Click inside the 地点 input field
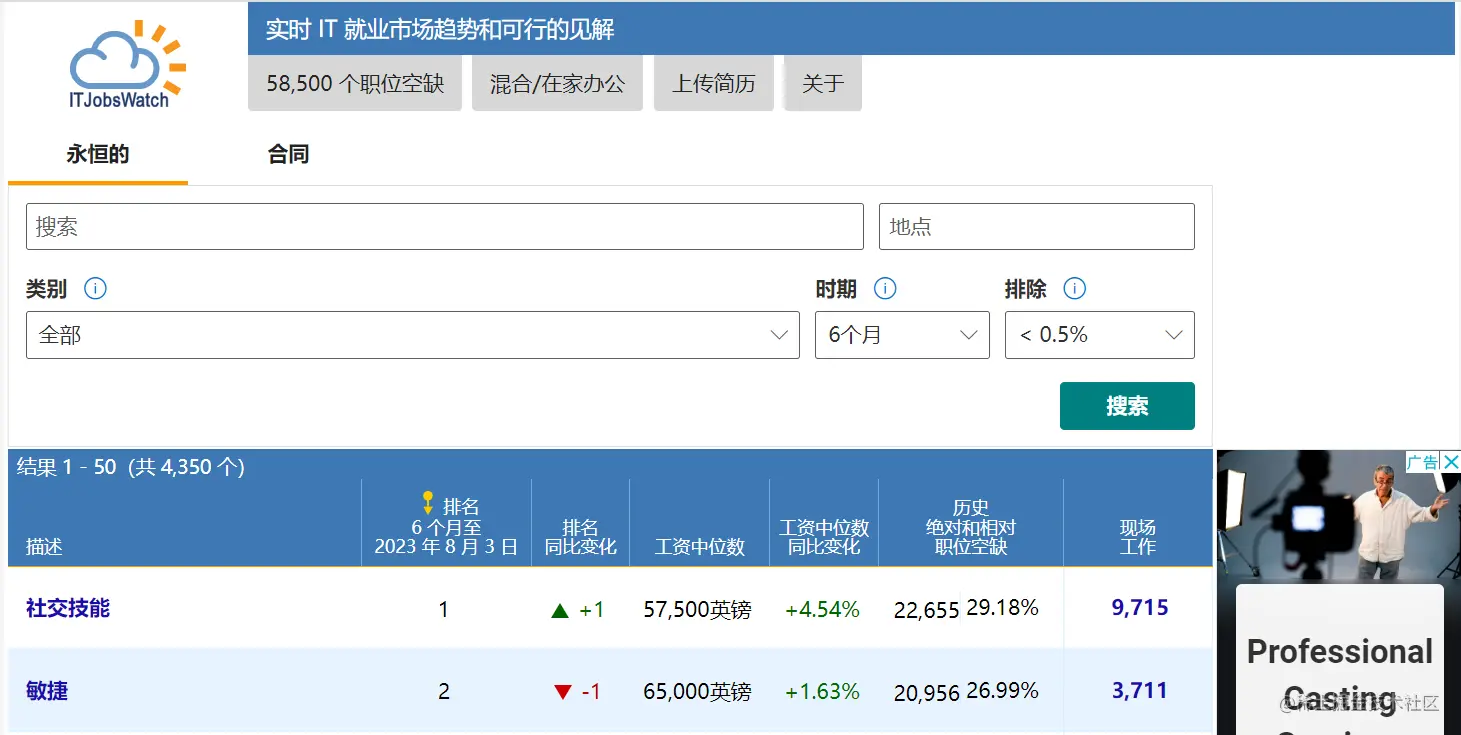The image size is (1461, 735). point(1036,226)
